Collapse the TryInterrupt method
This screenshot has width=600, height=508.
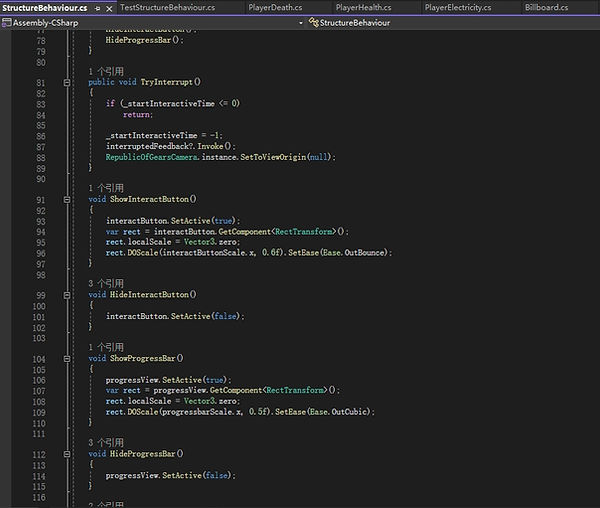67,82
